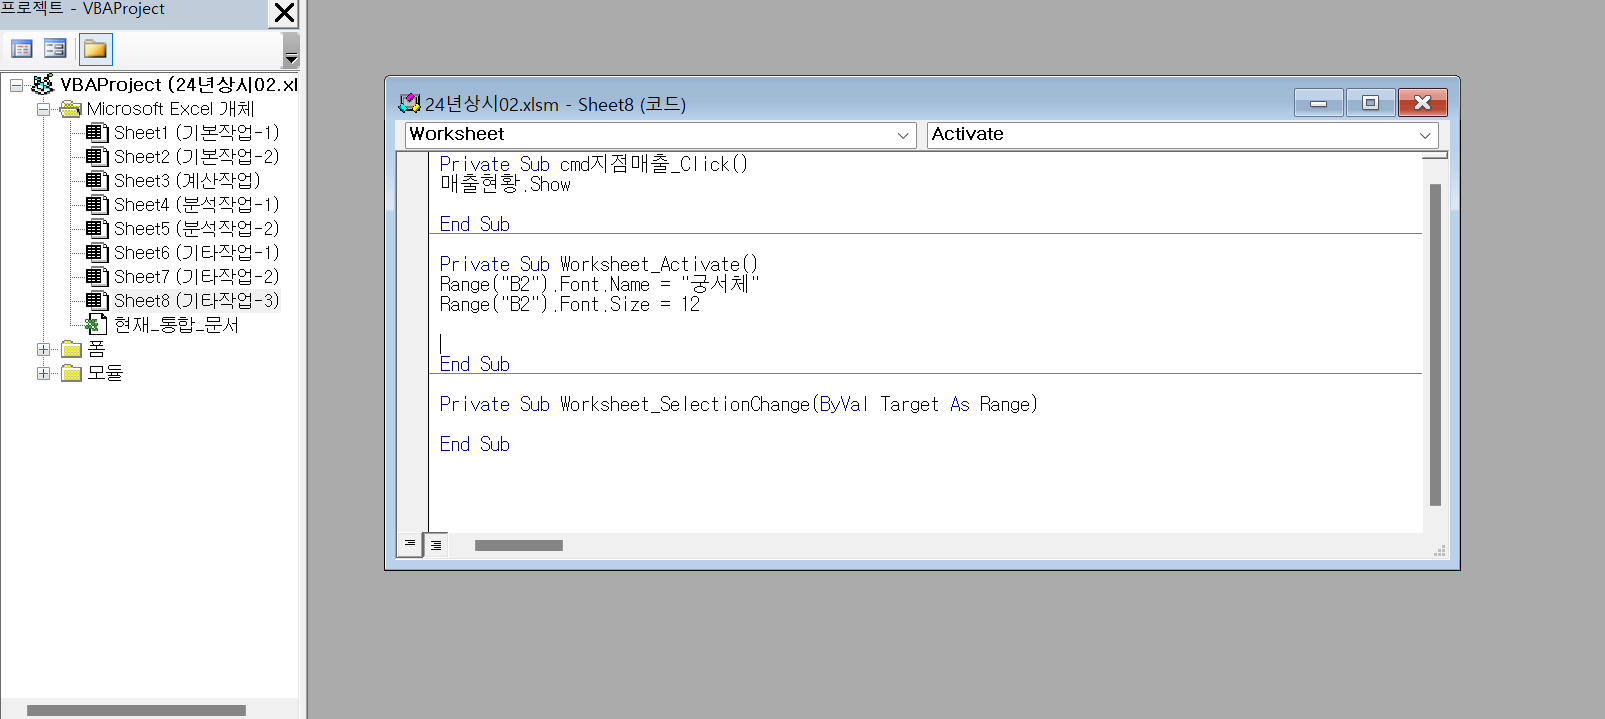Select 현재_통합_문서 workbook object
The image size is (1605, 719).
click(176, 325)
